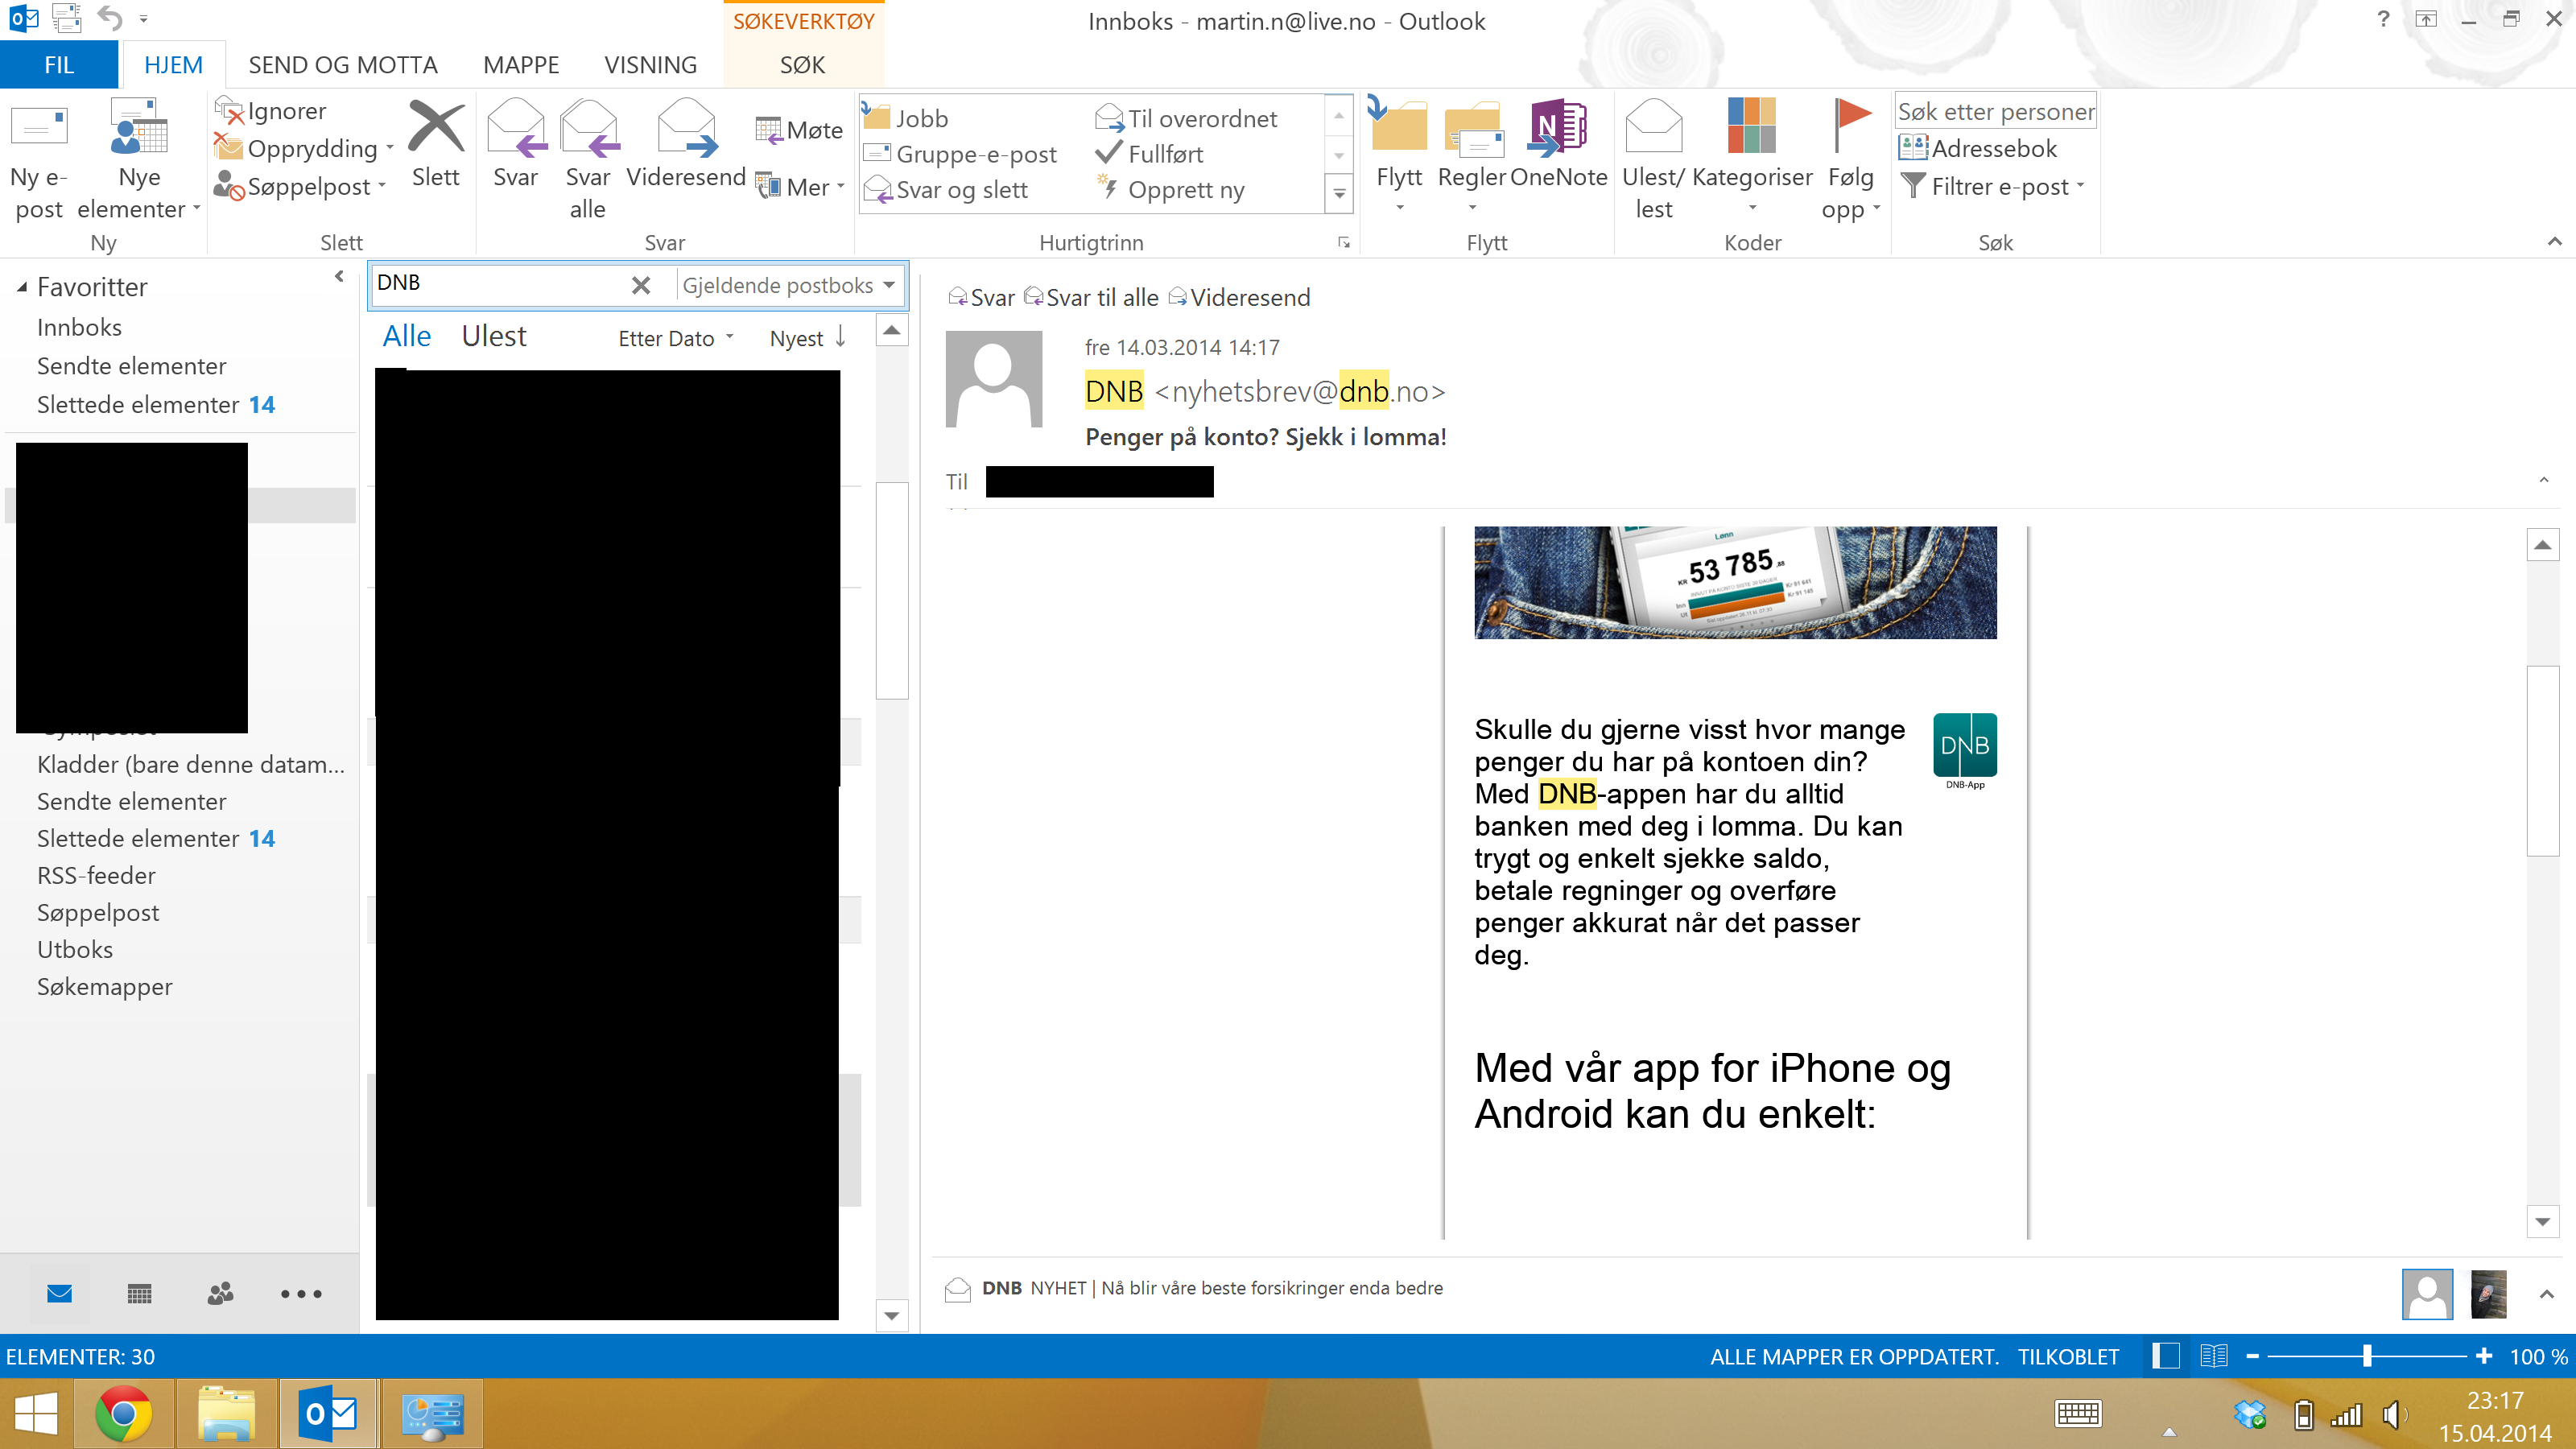Open more navigation options (three dots)
This screenshot has width=2576, height=1449.
pyautogui.click(x=301, y=1293)
